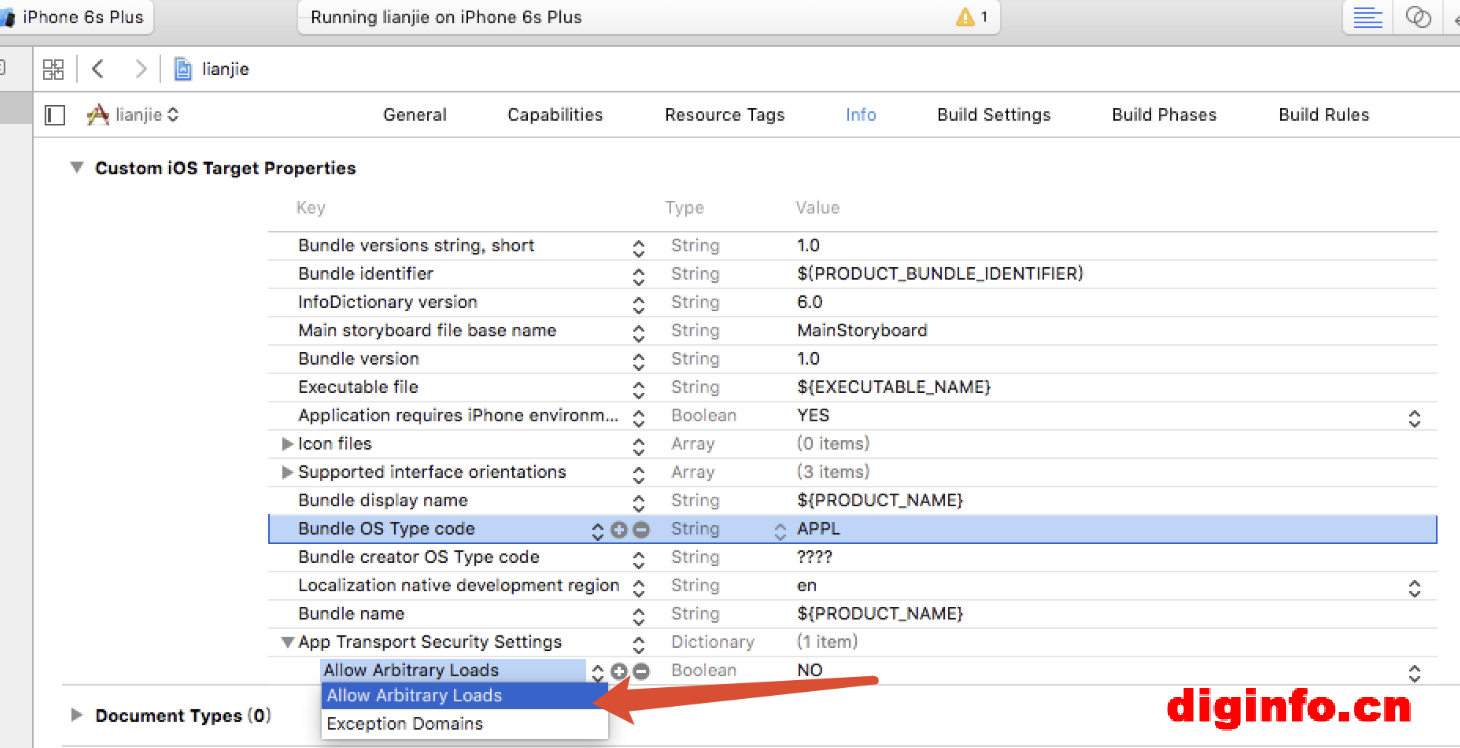Screen dimensions: 1460x748
Task: Choose Exception Domains from dropdown list
Action: pos(465,724)
